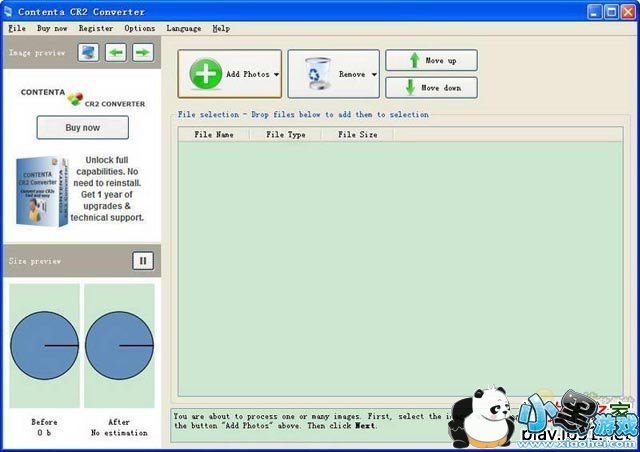Click the recycle bin Remove icon
The image size is (640, 452).
click(318, 73)
